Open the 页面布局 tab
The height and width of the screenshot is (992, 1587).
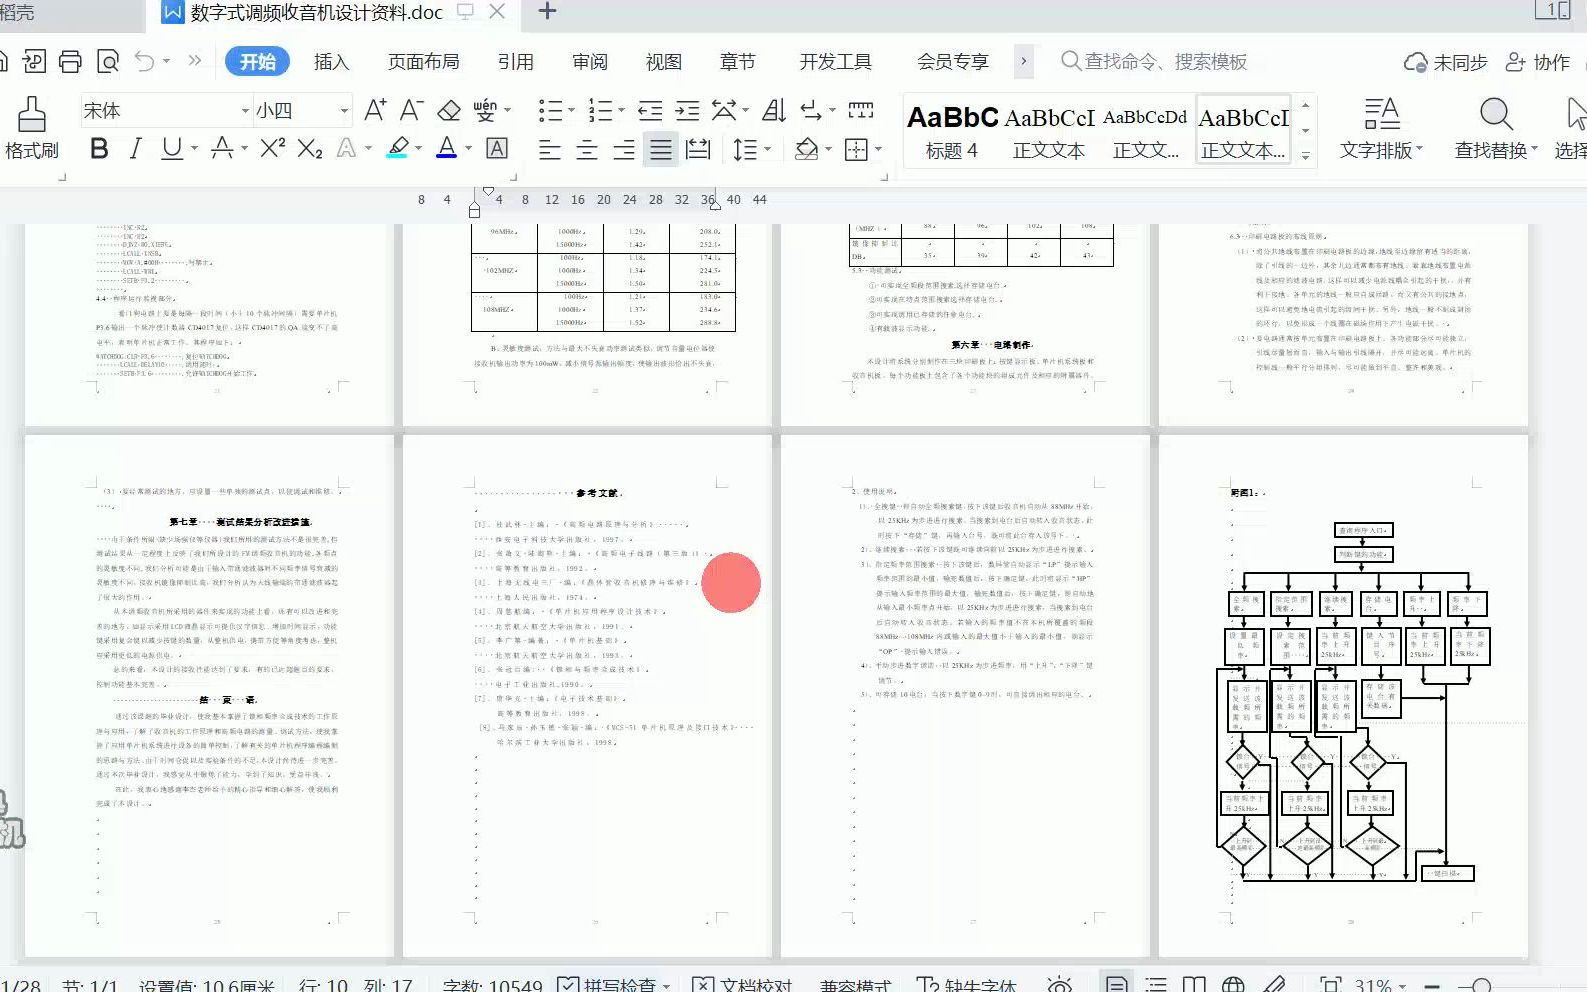point(424,62)
